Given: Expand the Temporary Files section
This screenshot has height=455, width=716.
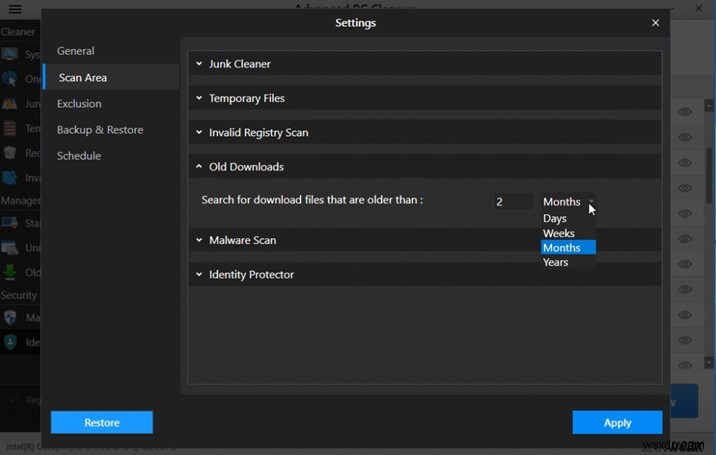Looking at the screenshot, I should coord(246,98).
